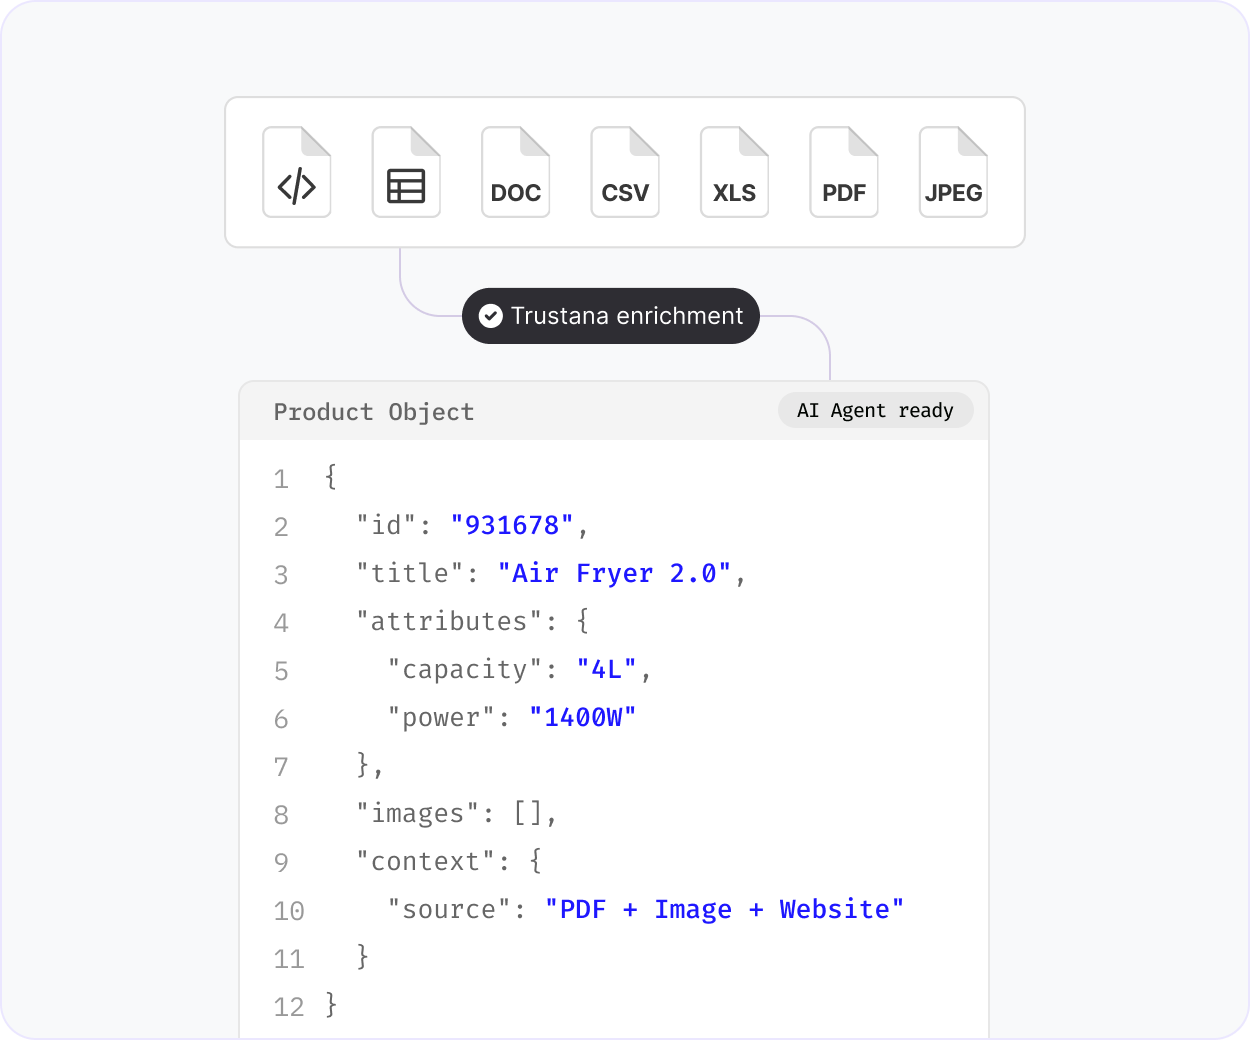Click the "capacity" key on line 5

click(465, 669)
